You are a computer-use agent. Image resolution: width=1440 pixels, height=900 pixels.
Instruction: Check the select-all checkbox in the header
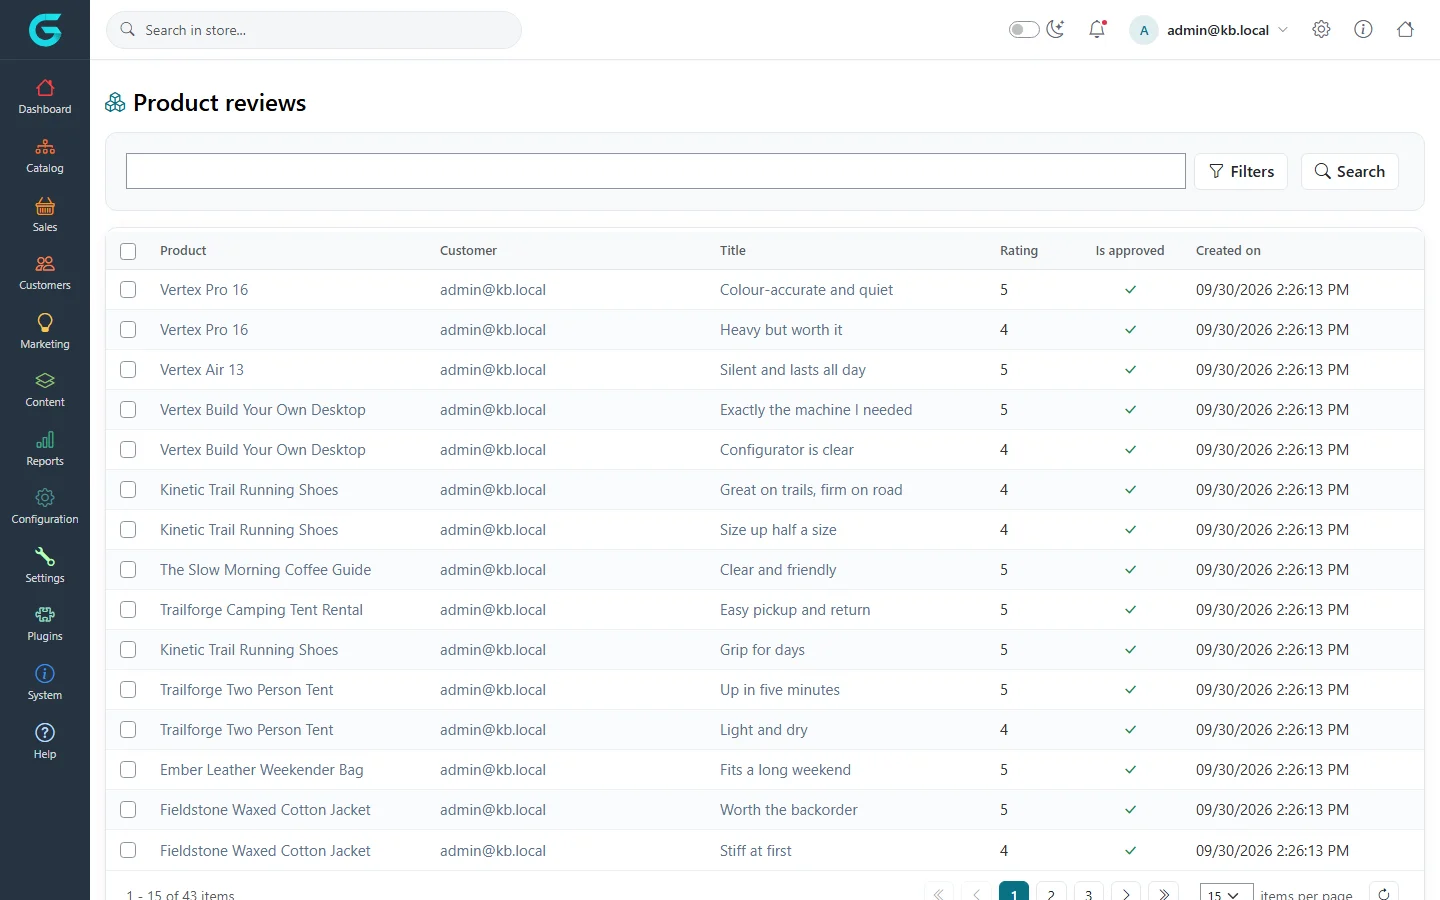pyautogui.click(x=128, y=251)
